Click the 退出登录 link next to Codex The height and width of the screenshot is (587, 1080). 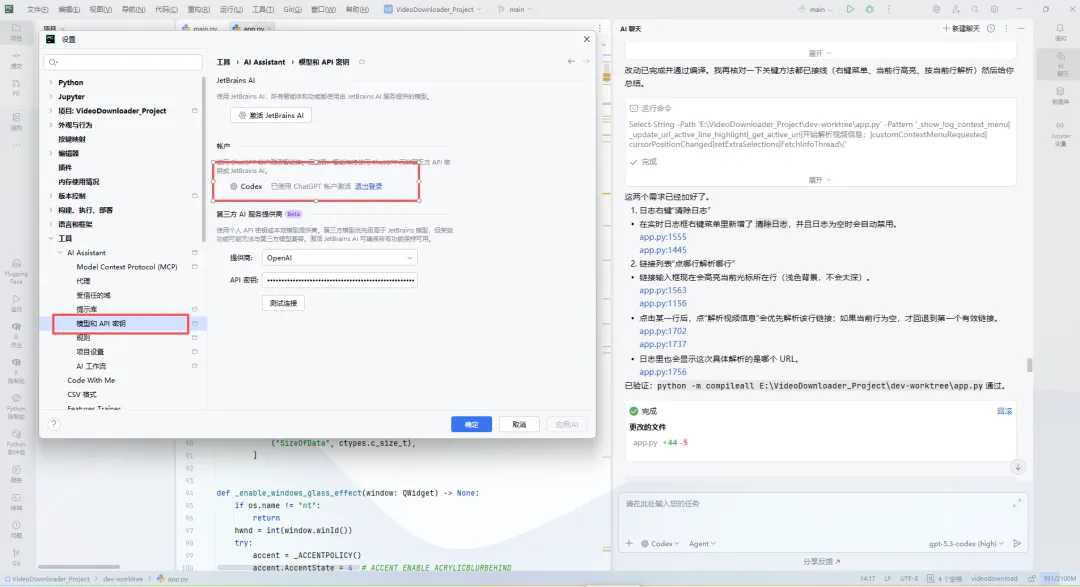tap(368, 187)
